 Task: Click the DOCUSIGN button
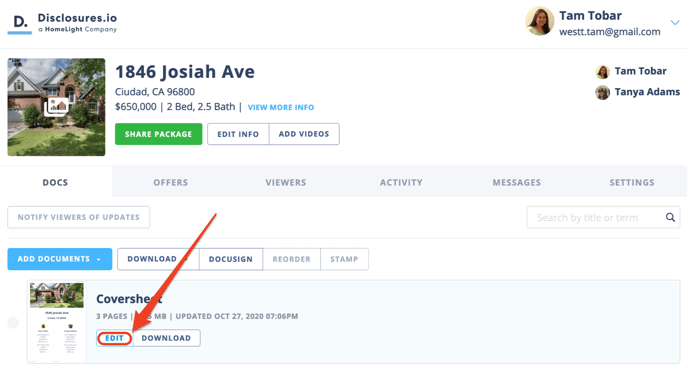click(x=231, y=259)
